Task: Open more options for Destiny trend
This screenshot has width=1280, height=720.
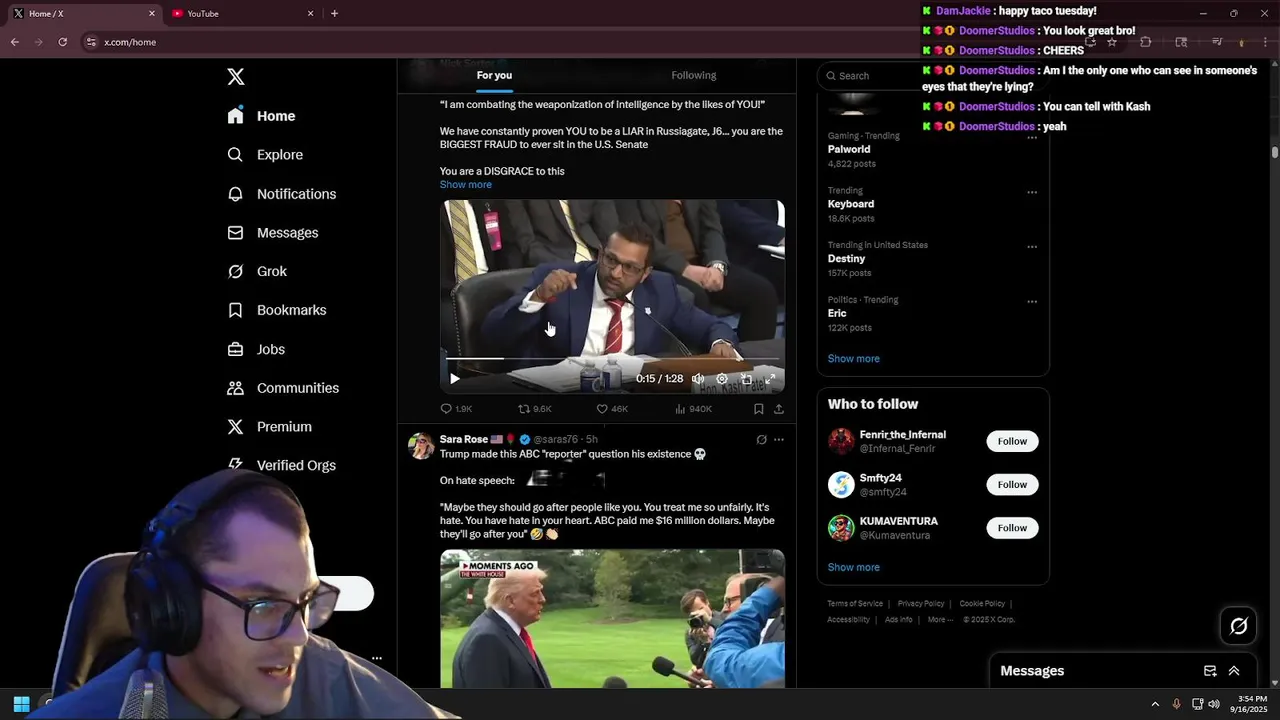Action: pos(1032,247)
